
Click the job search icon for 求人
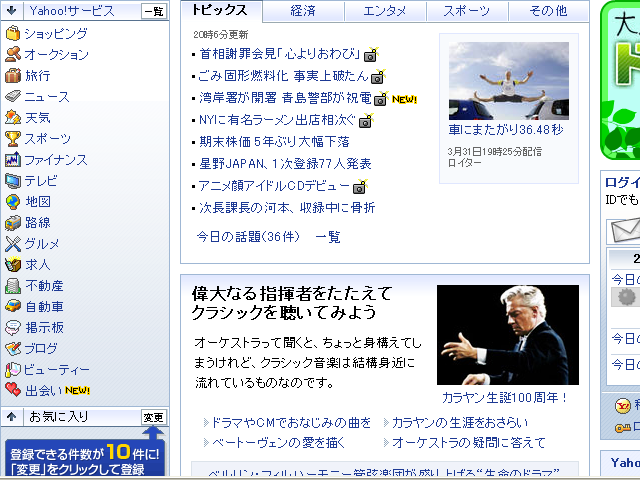[x=13, y=264]
